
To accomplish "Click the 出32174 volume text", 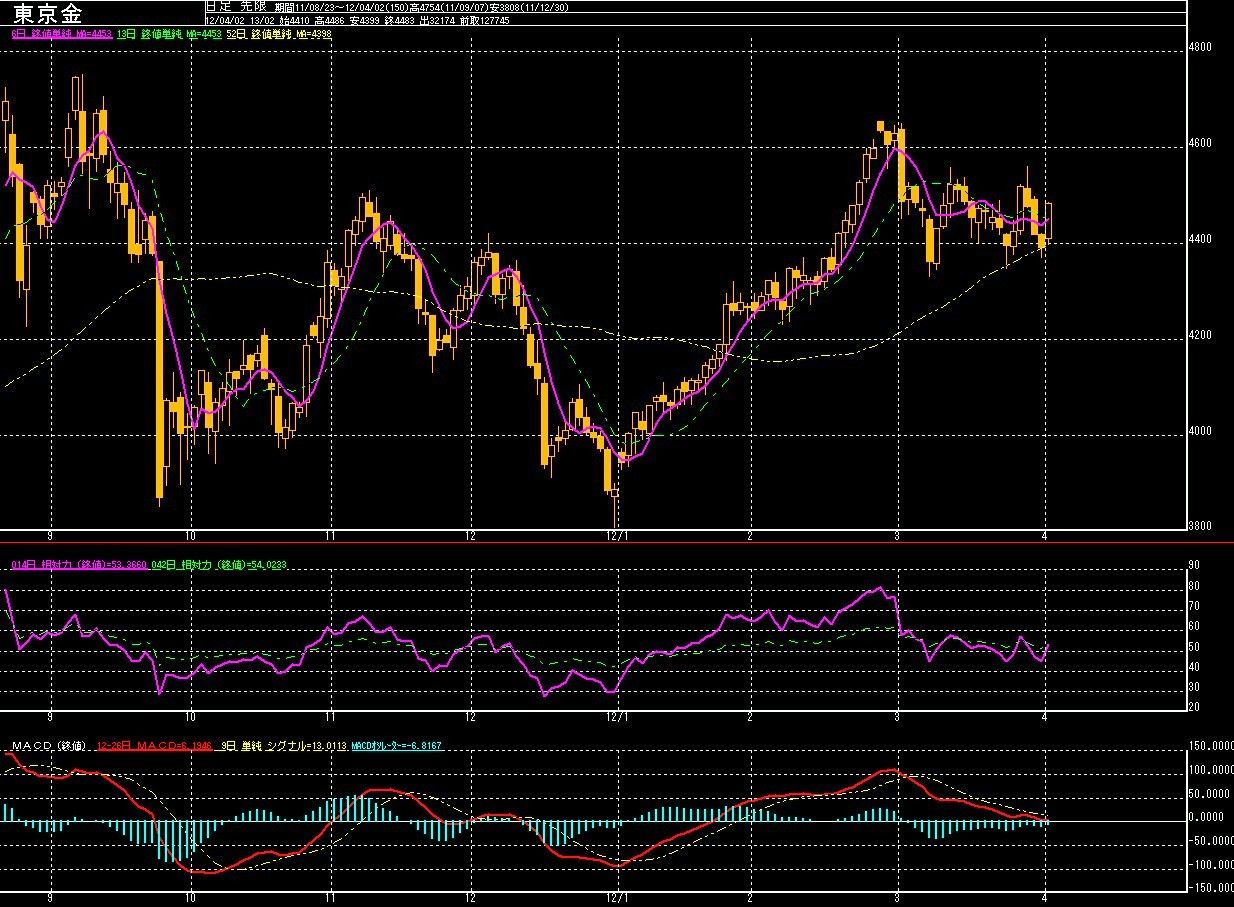I will coord(437,20).
